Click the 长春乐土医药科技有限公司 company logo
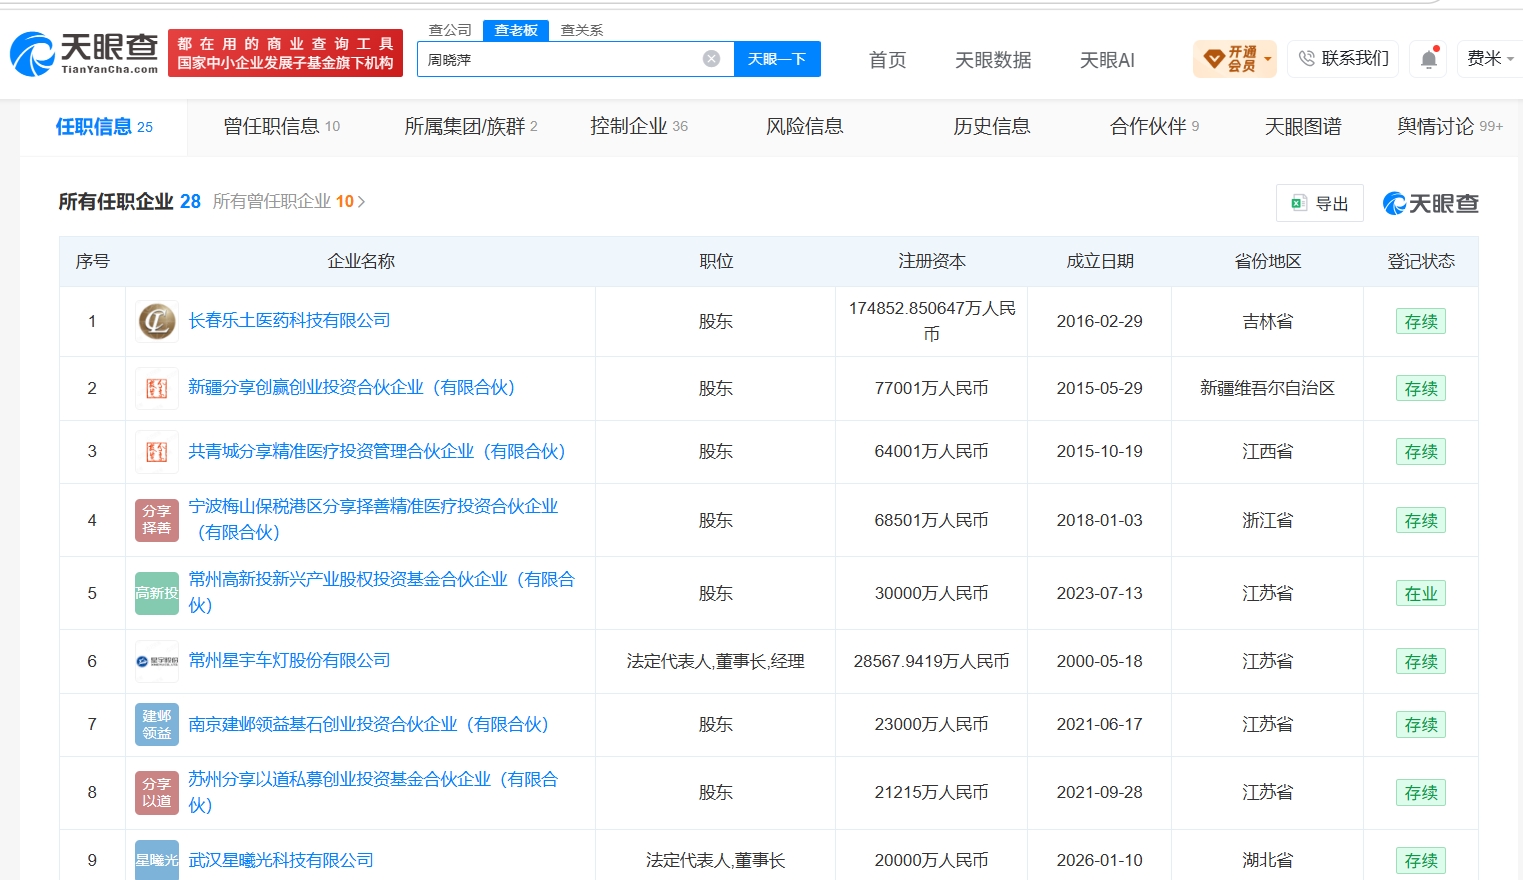The width and height of the screenshot is (1523, 880). tap(157, 321)
